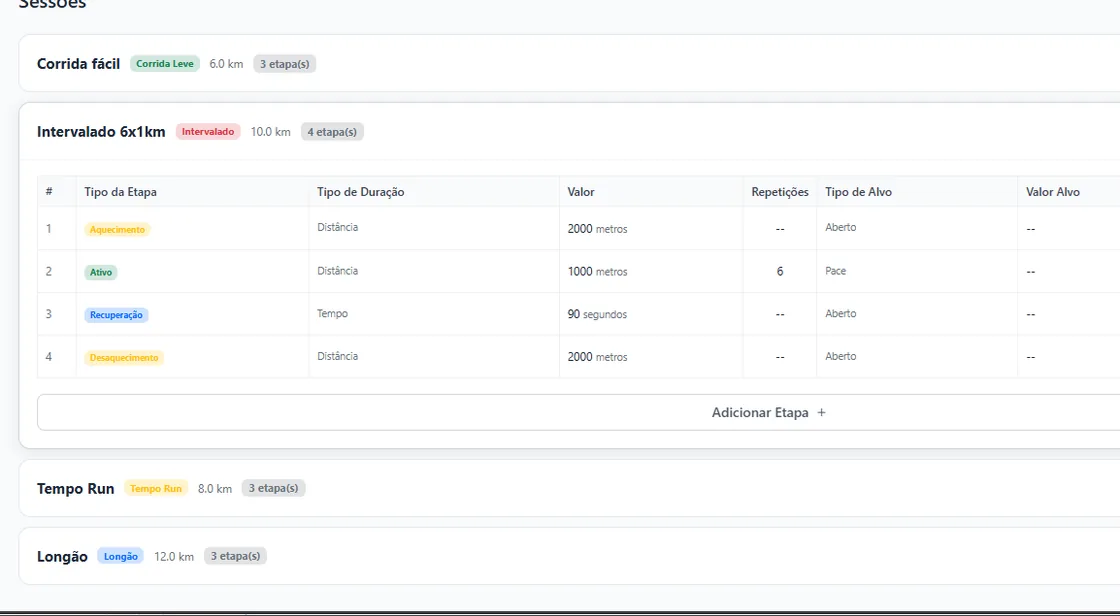Click the 3 etapa(s) badge for Corrida fácil
Image resolution: width=1120 pixels, height=616 pixels.
pyautogui.click(x=284, y=64)
